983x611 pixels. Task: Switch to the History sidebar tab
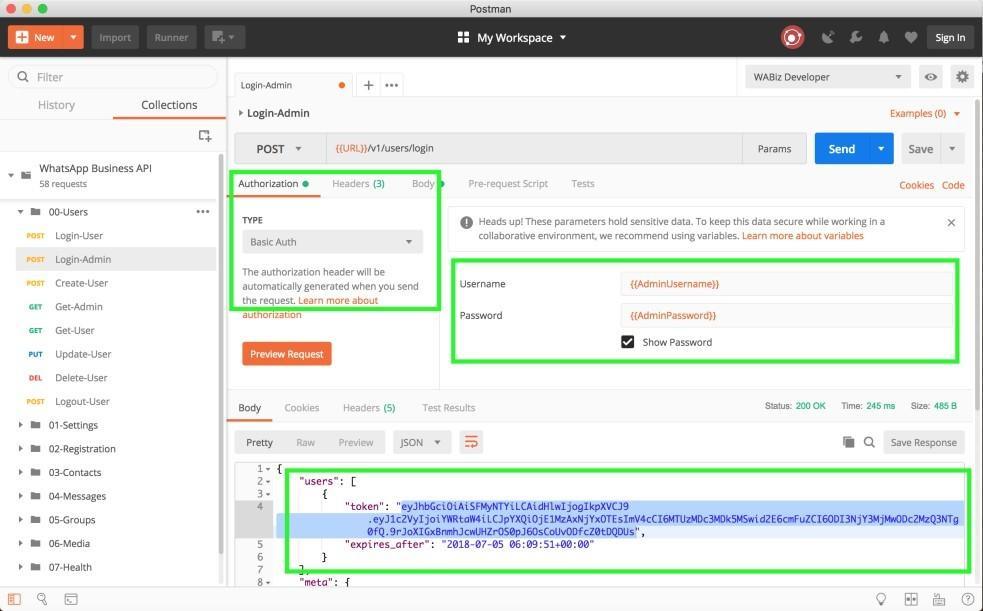pos(56,105)
